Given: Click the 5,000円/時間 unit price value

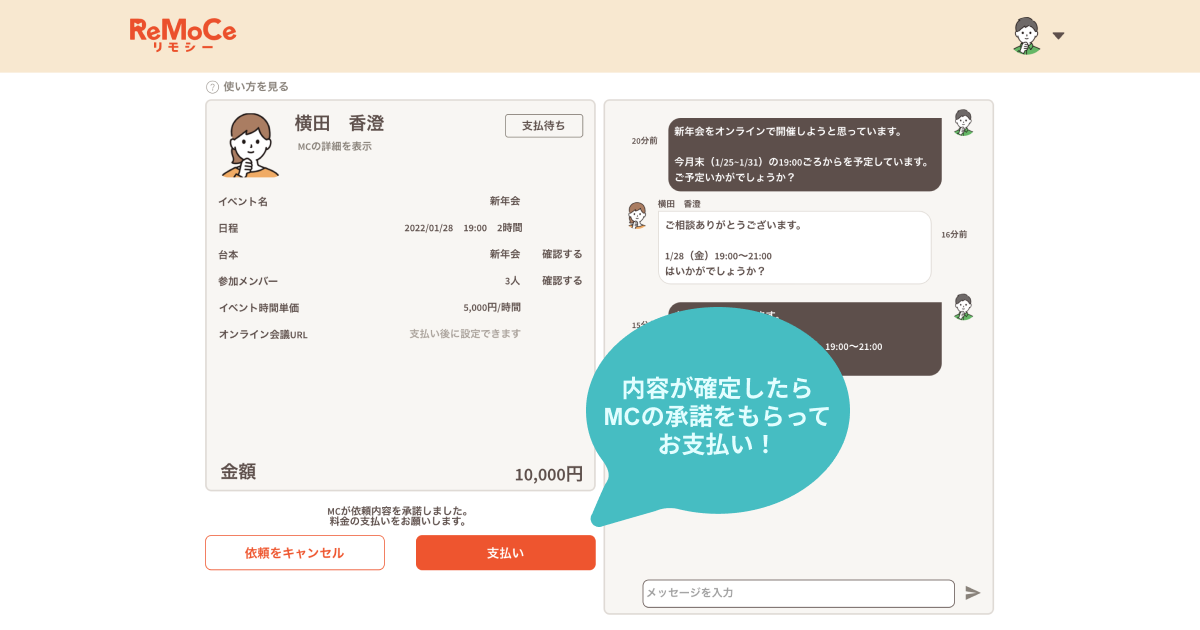Looking at the screenshot, I should (492, 308).
